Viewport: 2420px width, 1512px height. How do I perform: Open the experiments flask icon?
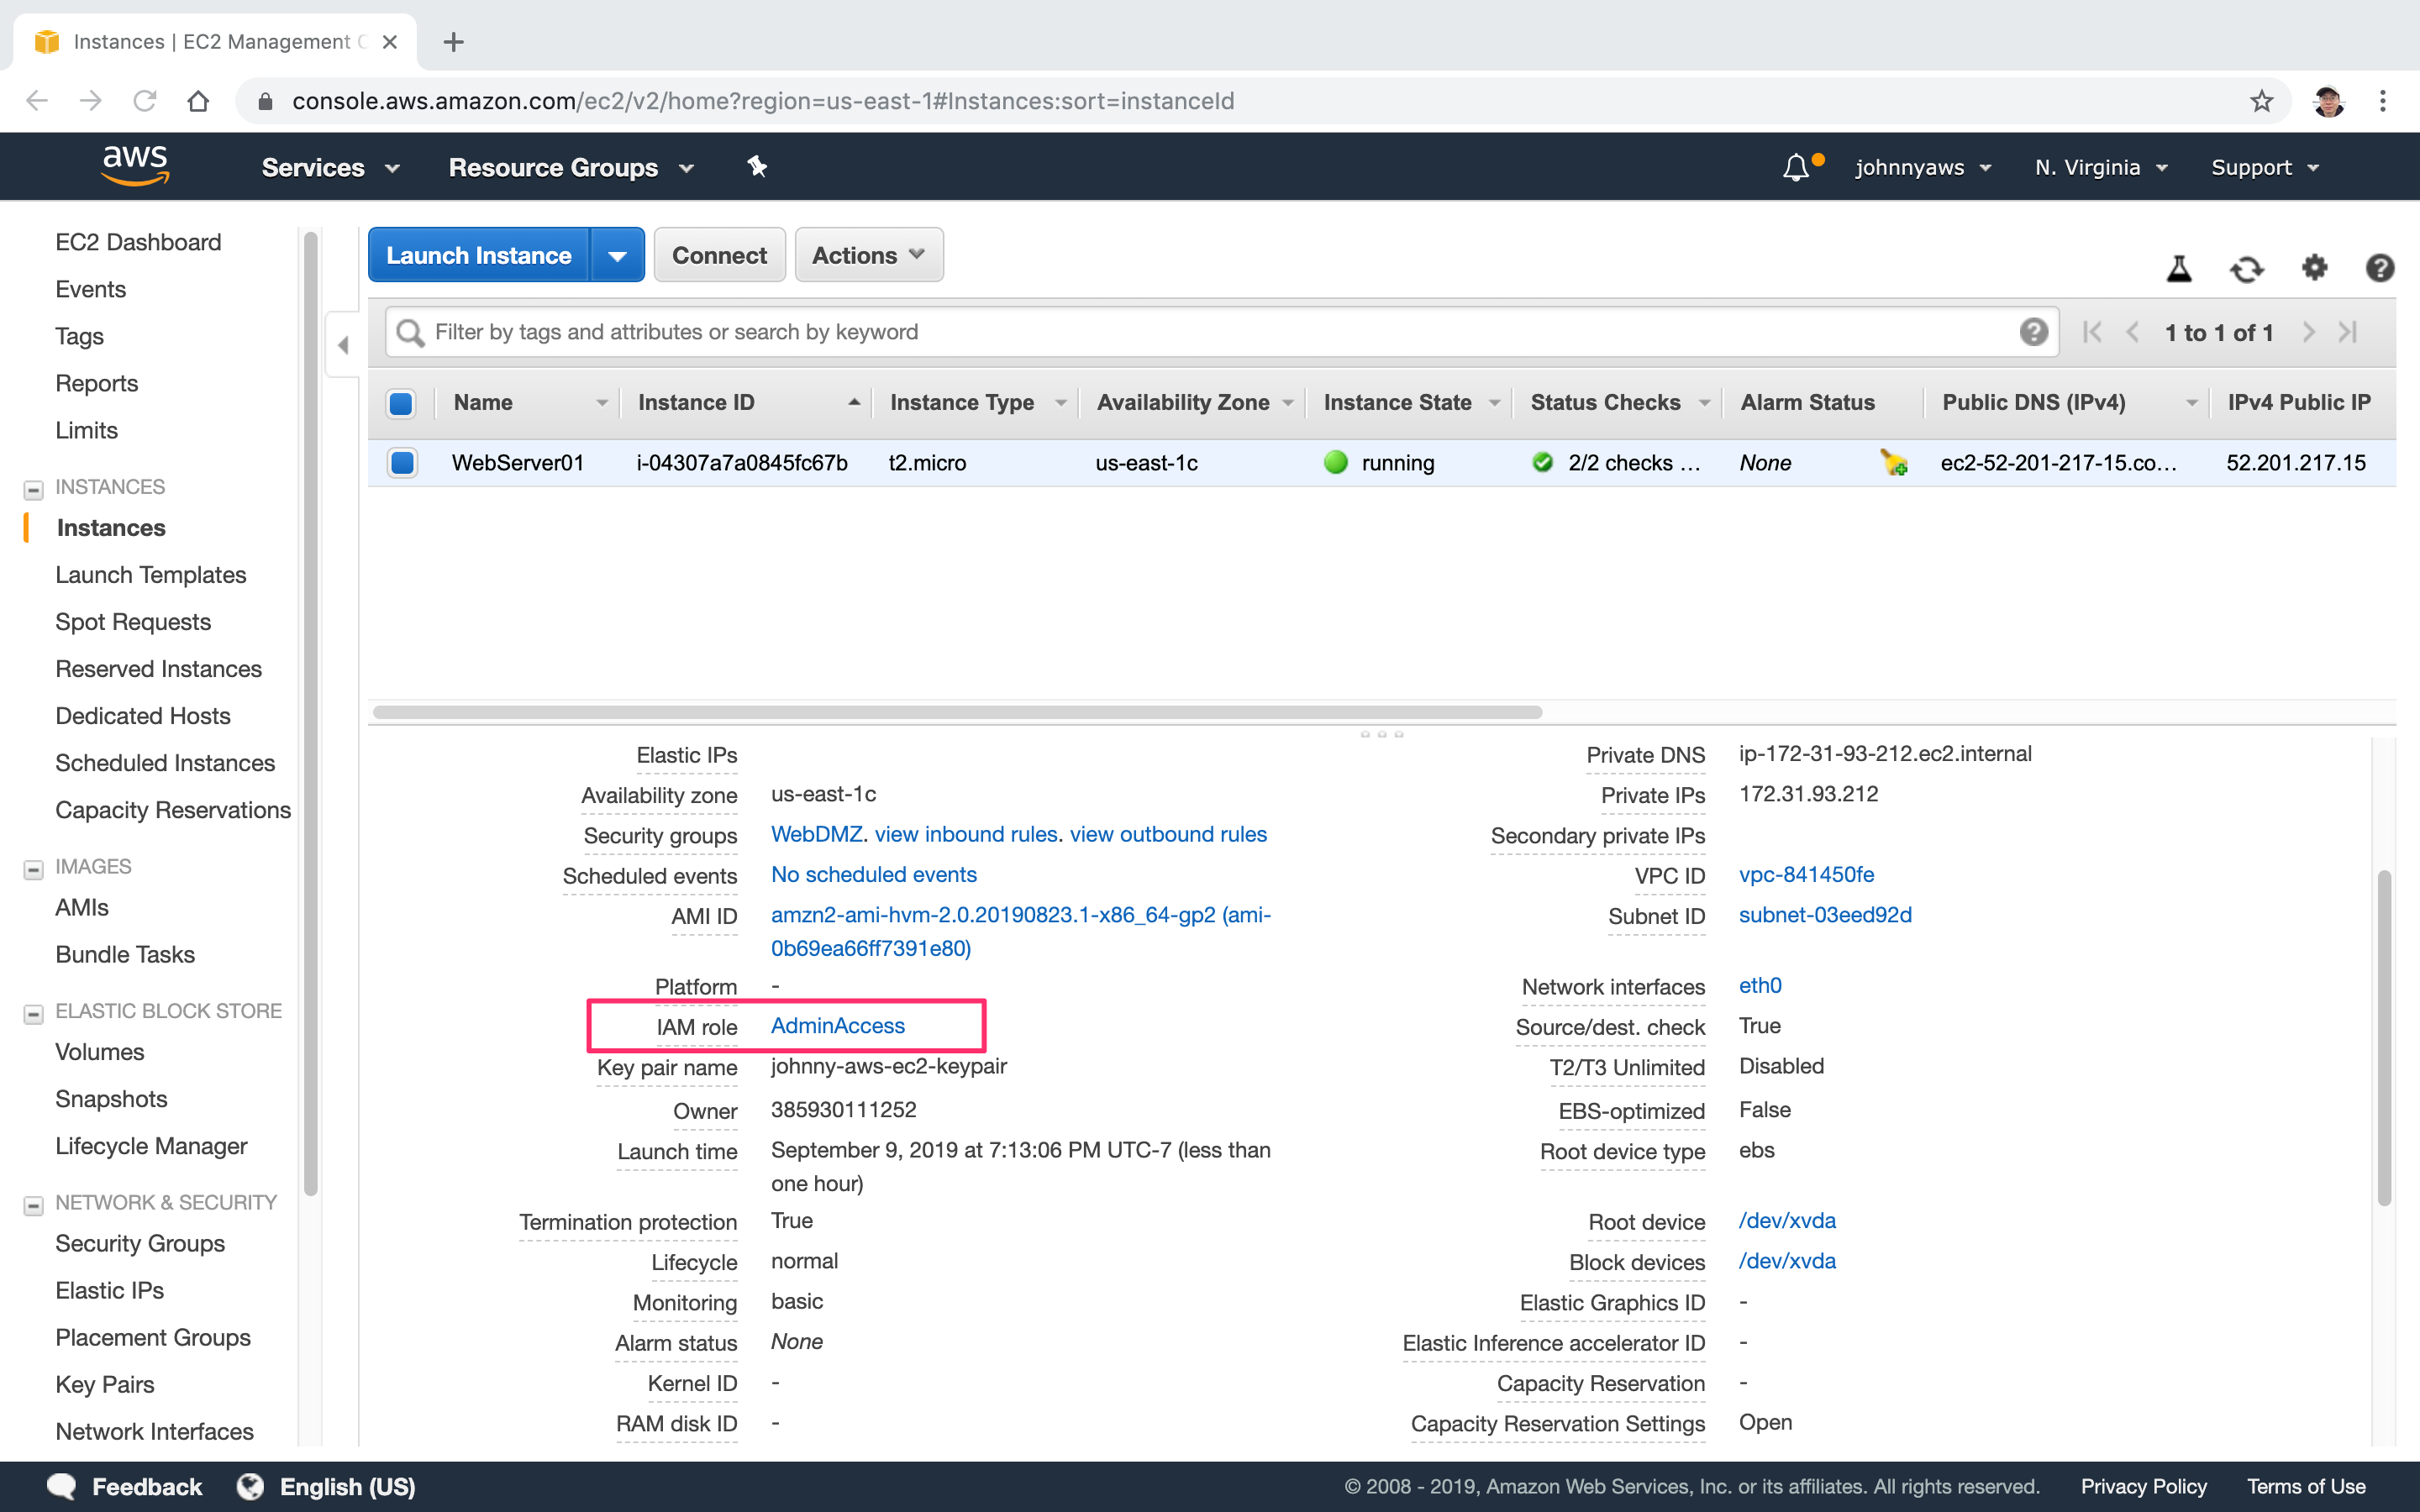[2179, 268]
